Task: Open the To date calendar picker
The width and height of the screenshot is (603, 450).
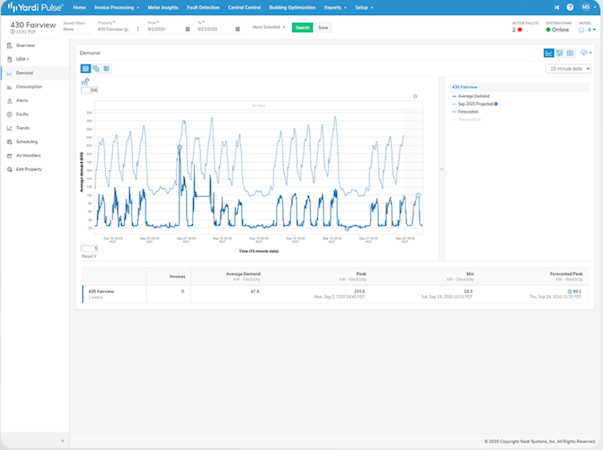Action: [238, 29]
